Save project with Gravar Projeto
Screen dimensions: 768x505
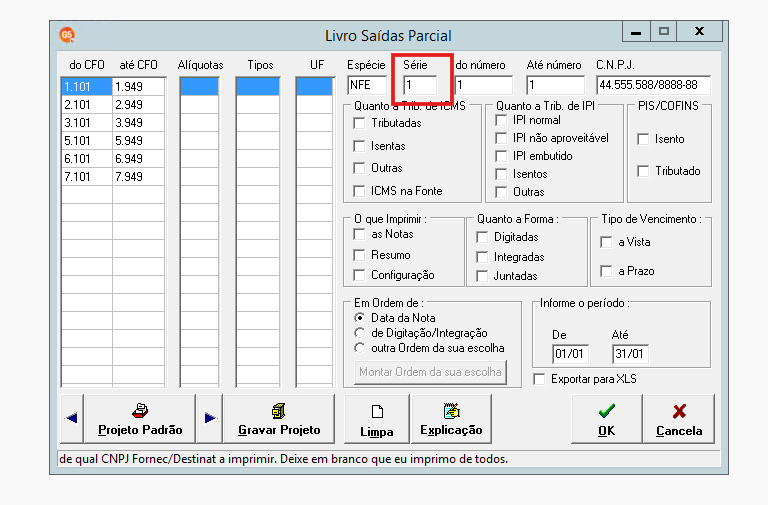(279, 419)
